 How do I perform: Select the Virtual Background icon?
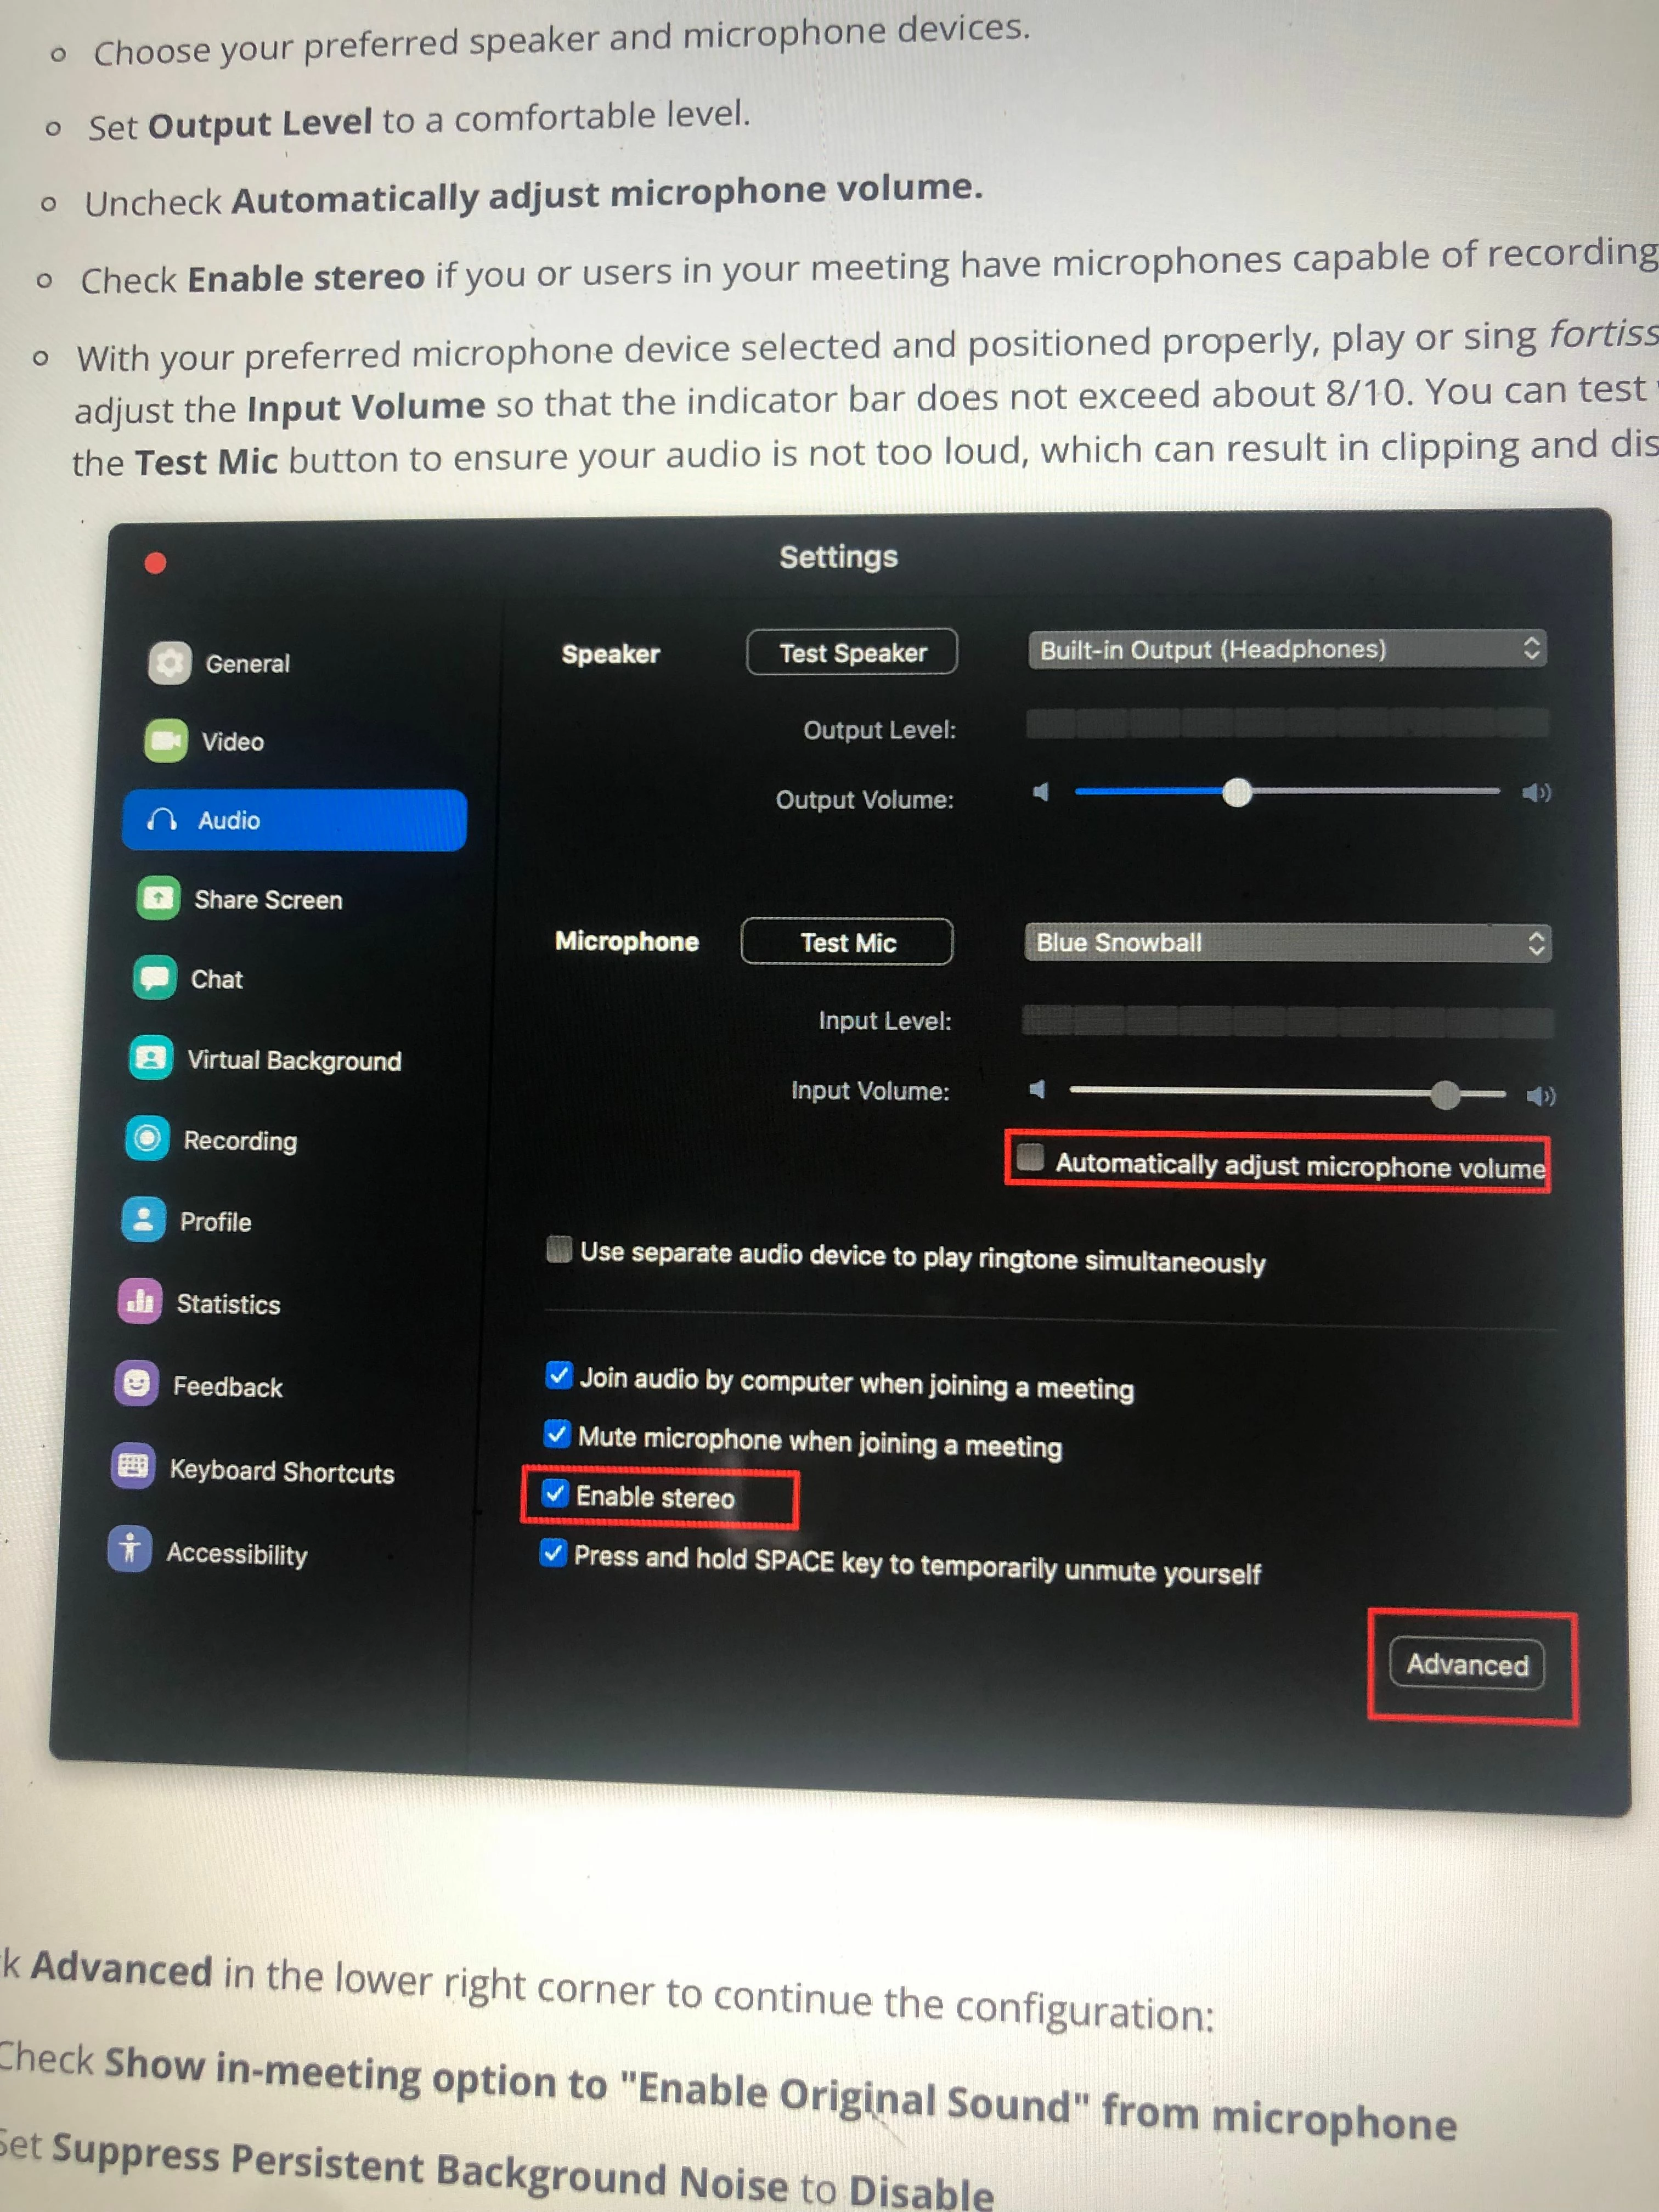click(151, 1057)
